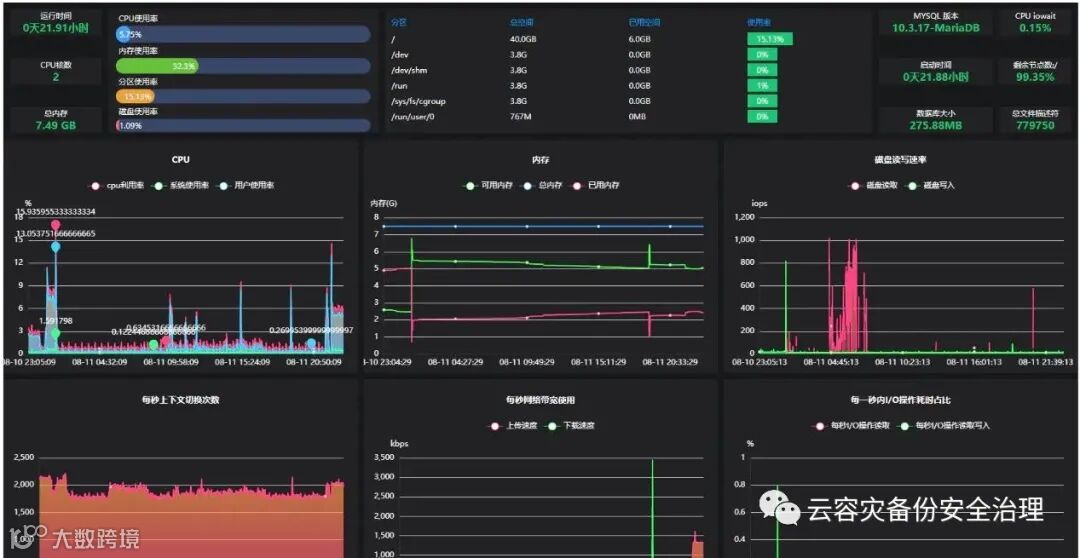The height and width of the screenshot is (558, 1080).
Task: Click the 每秒网络带宽使用 chart title
Action: tap(540, 400)
